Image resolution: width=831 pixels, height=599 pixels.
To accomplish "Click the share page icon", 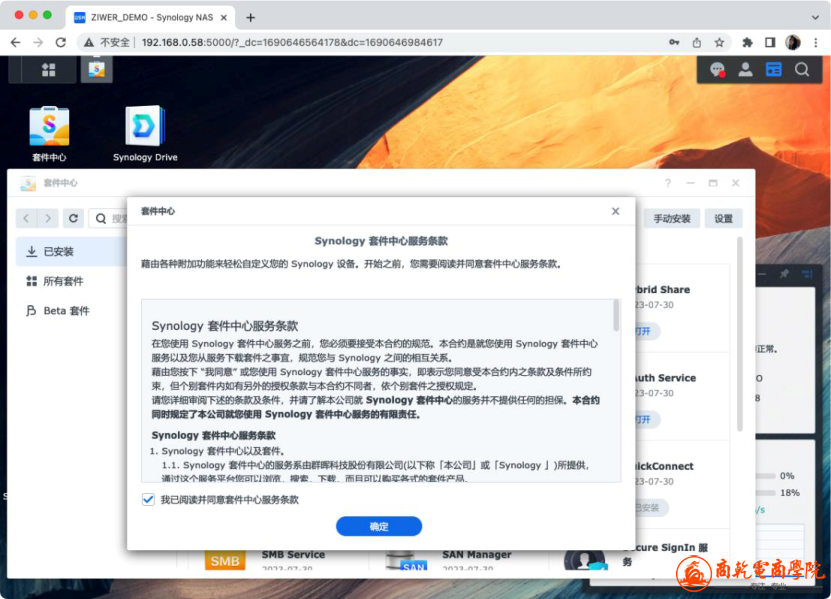I will click(x=697, y=42).
